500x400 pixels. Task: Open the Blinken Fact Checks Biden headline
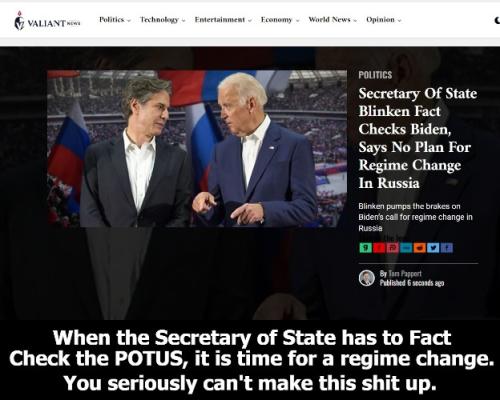click(x=418, y=138)
